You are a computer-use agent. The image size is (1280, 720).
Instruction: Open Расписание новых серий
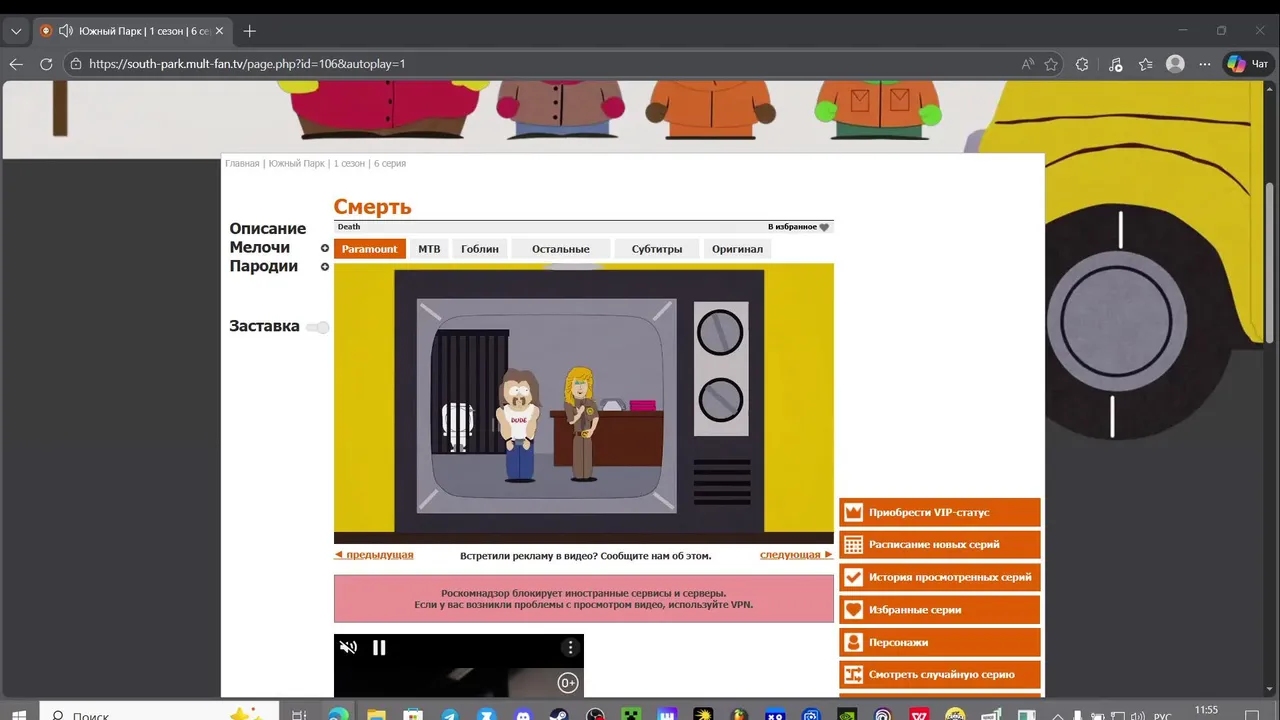point(940,545)
